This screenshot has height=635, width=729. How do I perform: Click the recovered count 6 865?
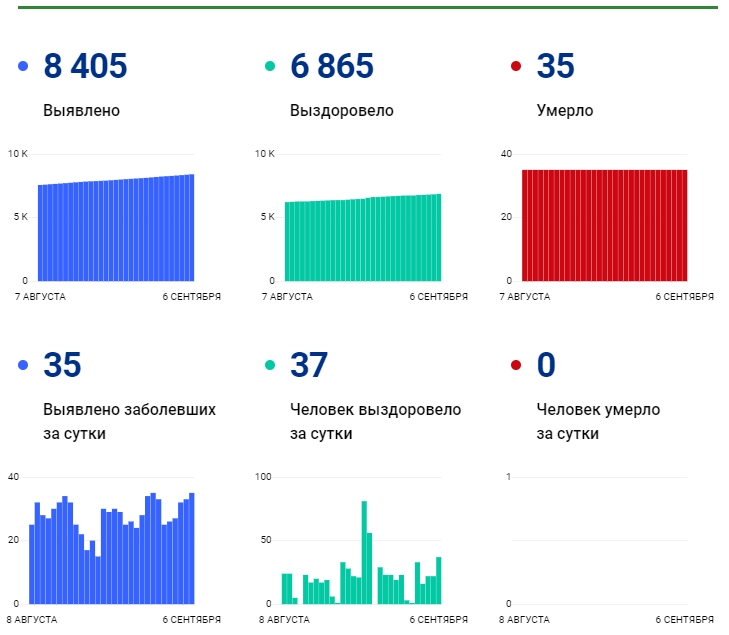(x=332, y=66)
